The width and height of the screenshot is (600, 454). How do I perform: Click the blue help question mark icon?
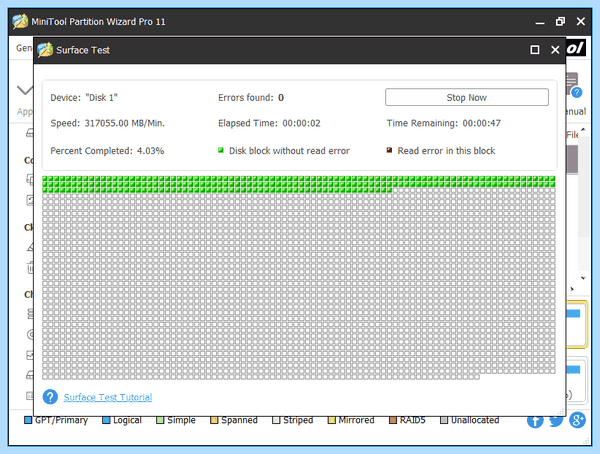[50, 397]
